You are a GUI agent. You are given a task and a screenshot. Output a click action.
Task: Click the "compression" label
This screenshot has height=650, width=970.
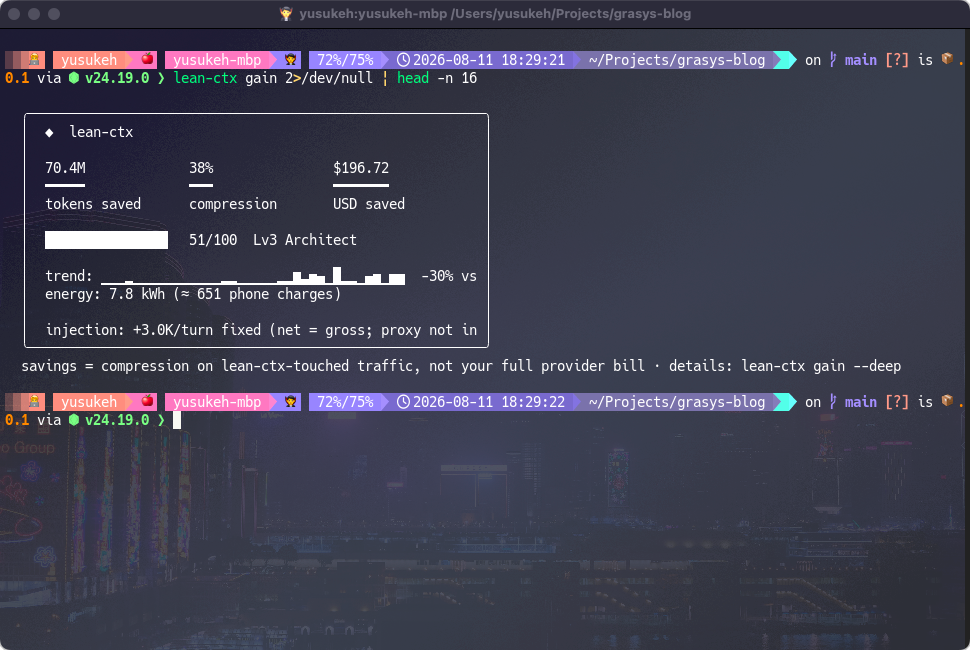tap(233, 204)
